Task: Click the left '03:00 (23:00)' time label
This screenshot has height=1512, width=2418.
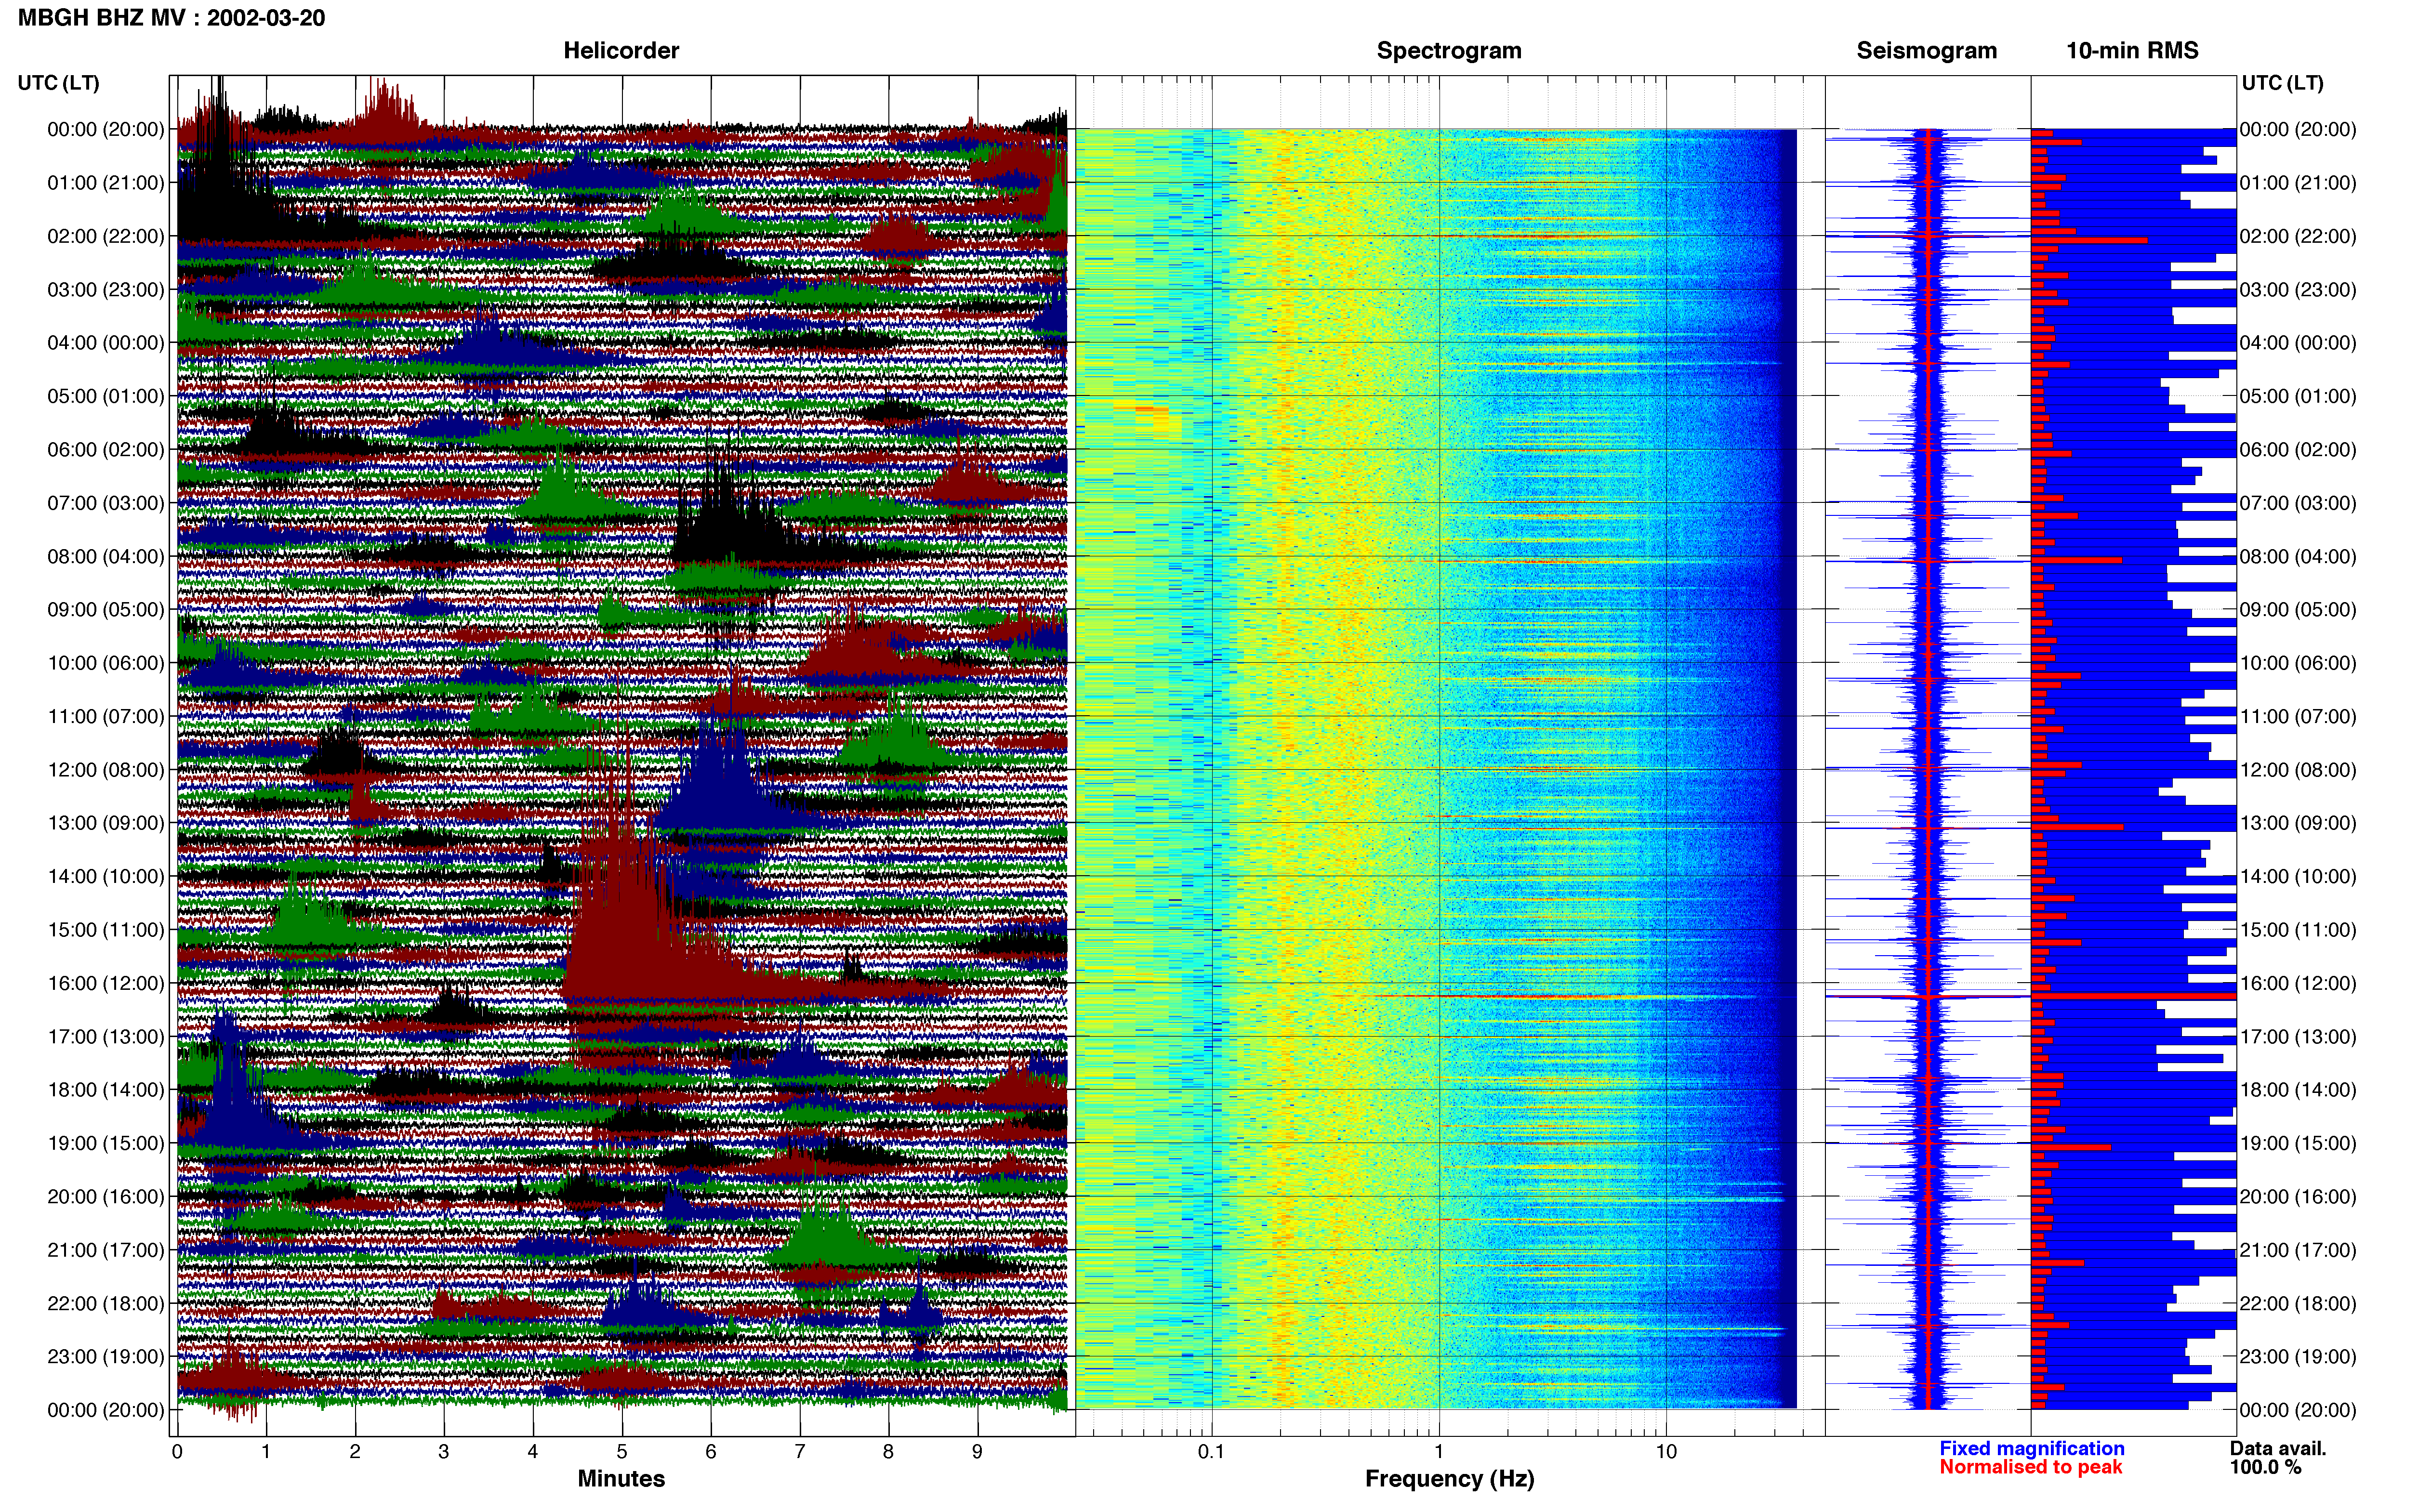Action: (x=106, y=290)
